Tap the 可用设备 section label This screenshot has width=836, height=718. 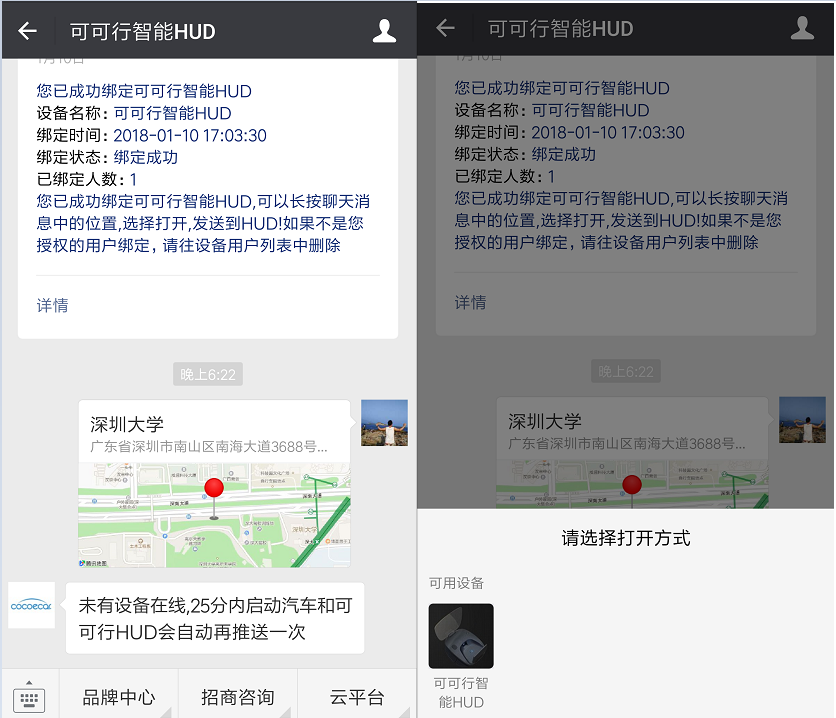tap(456, 583)
